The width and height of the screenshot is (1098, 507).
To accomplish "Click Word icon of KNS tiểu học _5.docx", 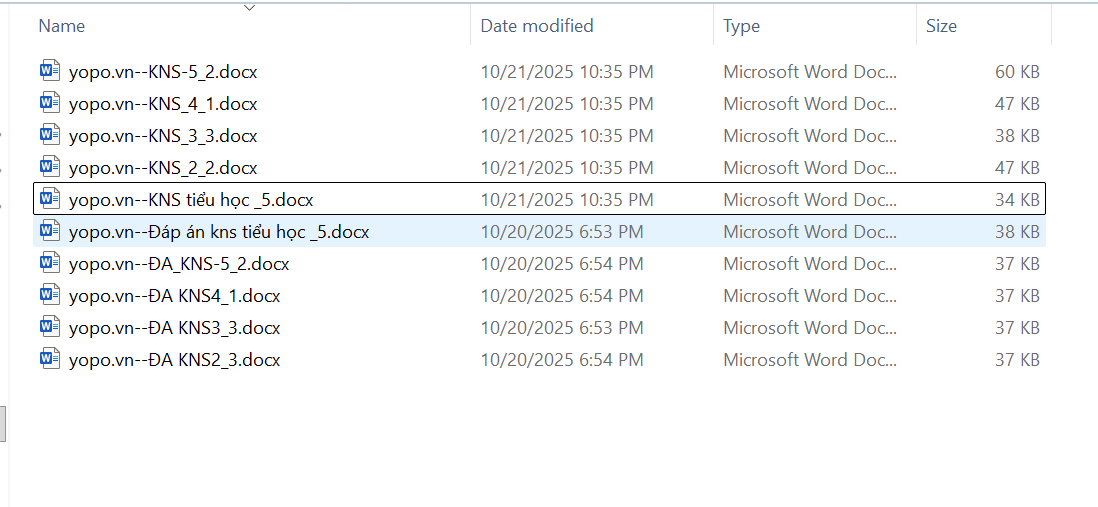I will [50, 199].
